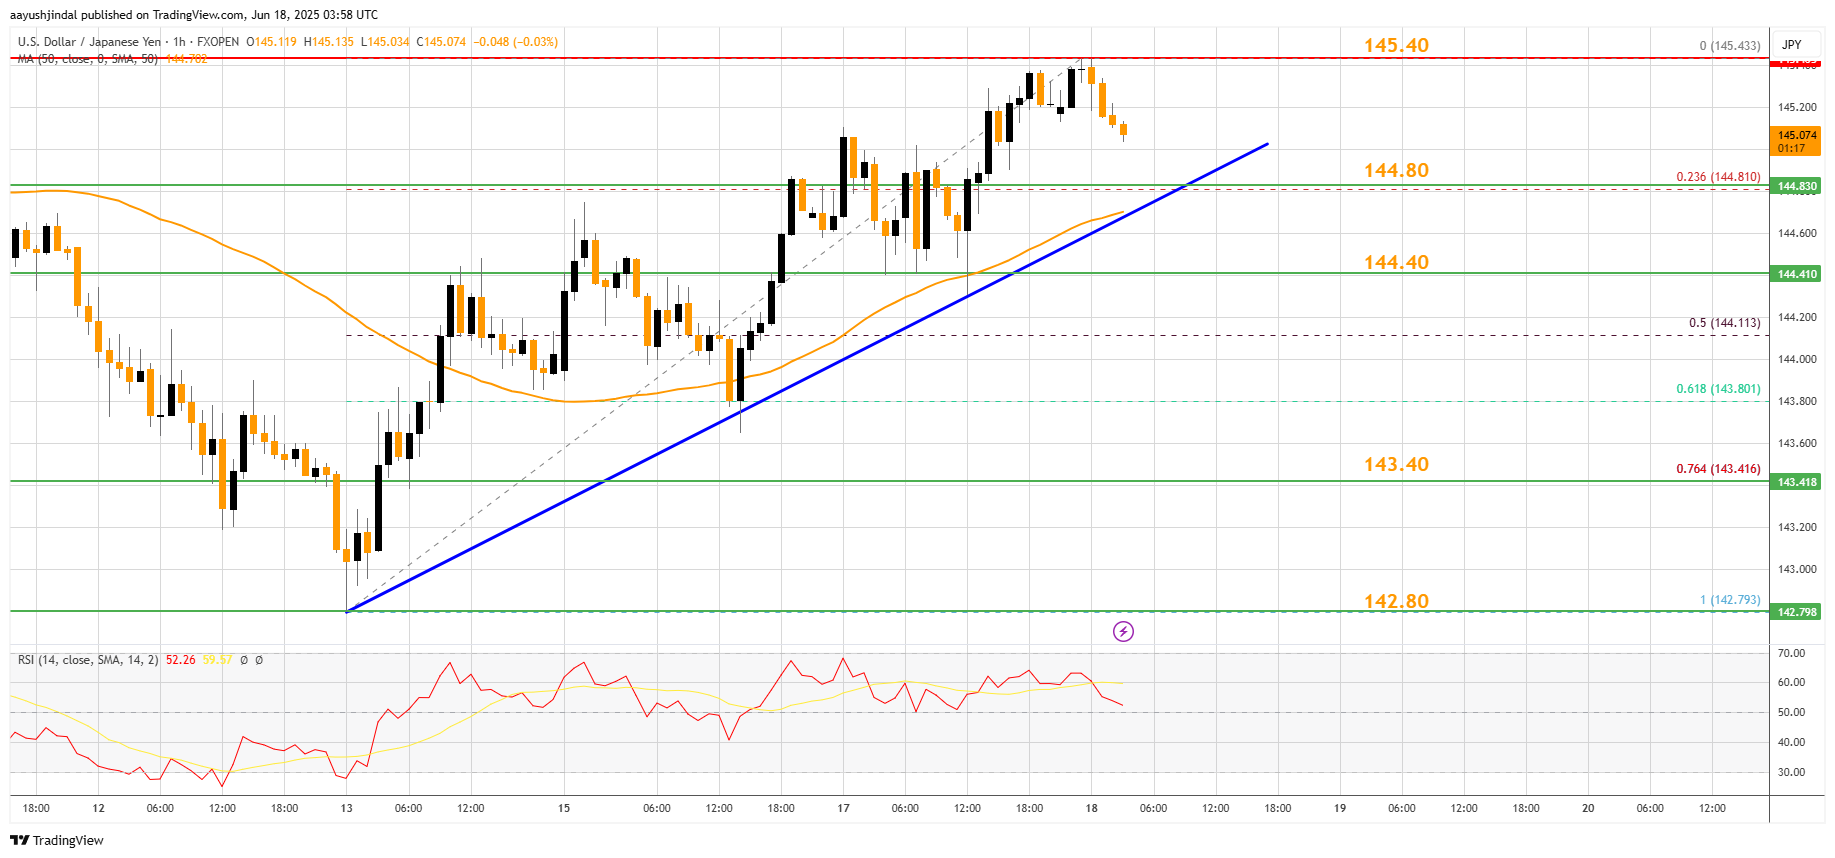This screenshot has width=1835, height=858.
Task: Click the green 144.410 price axis label
Action: pos(1796,274)
